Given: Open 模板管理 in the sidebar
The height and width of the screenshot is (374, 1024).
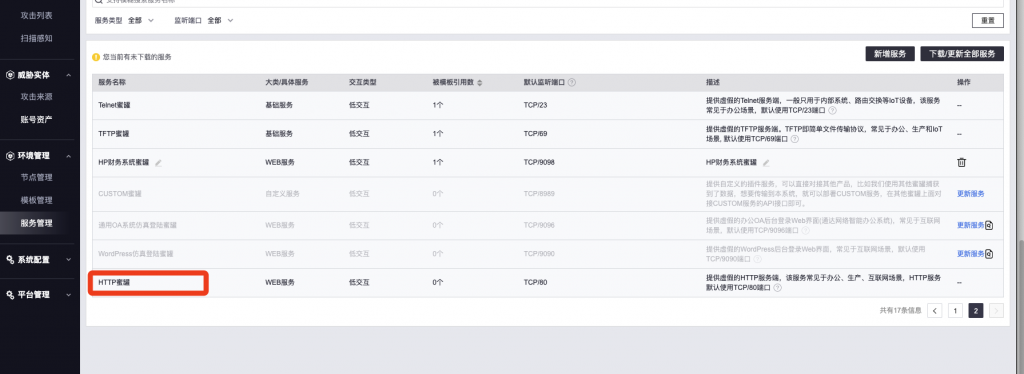Looking at the screenshot, I should click(37, 200).
